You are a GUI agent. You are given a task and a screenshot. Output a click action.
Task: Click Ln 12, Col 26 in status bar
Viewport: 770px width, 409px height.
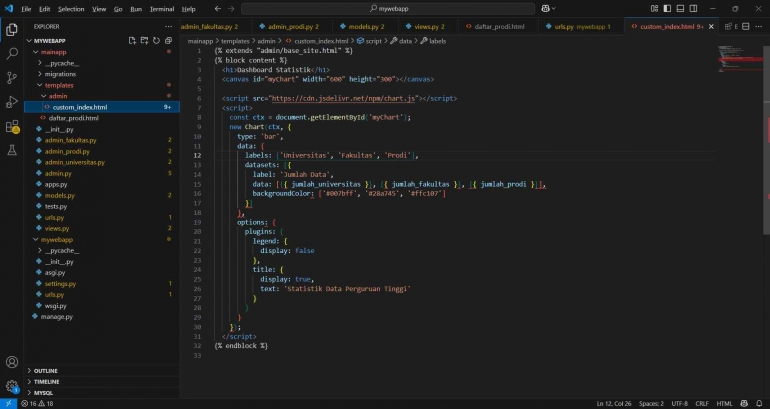coord(614,404)
